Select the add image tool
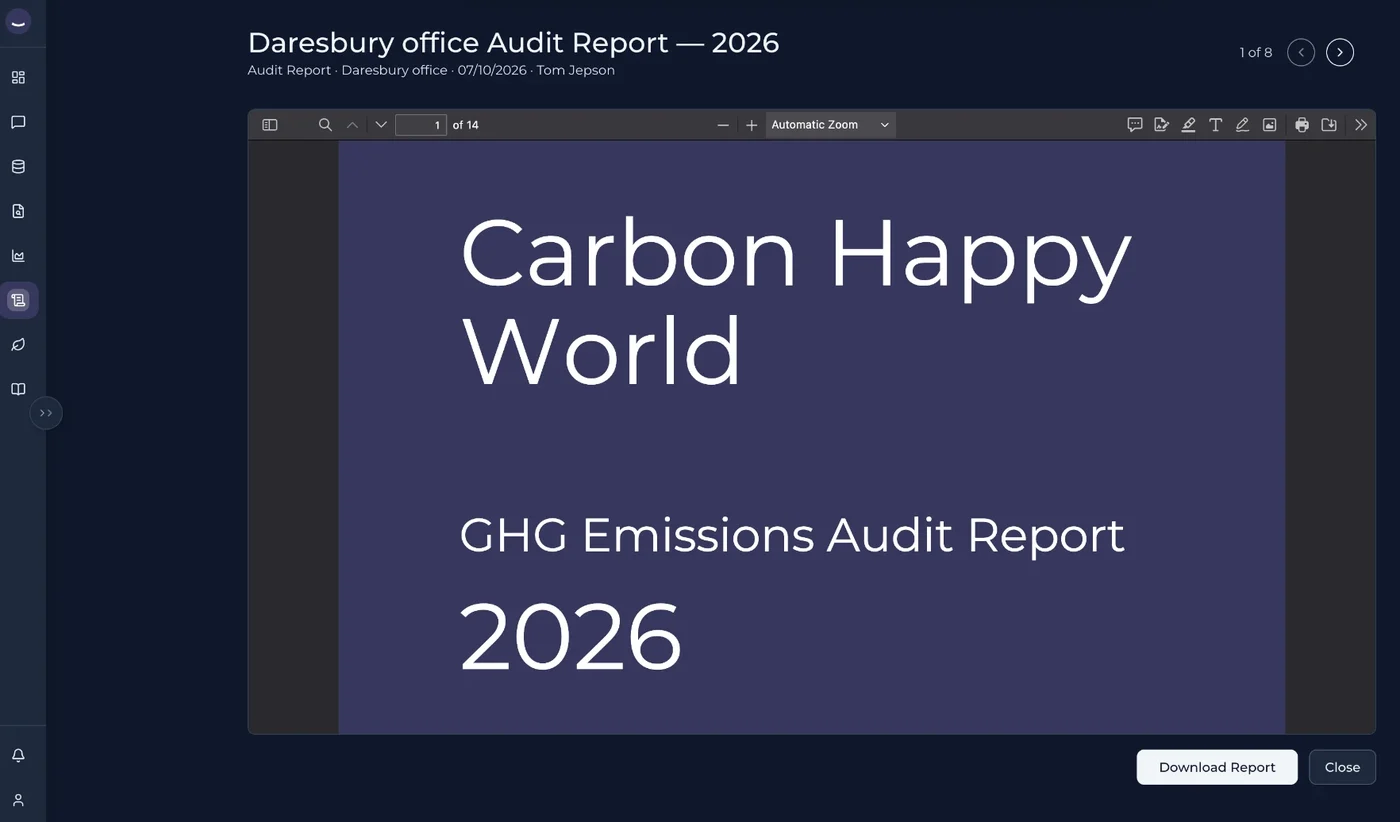 click(1269, 125)
